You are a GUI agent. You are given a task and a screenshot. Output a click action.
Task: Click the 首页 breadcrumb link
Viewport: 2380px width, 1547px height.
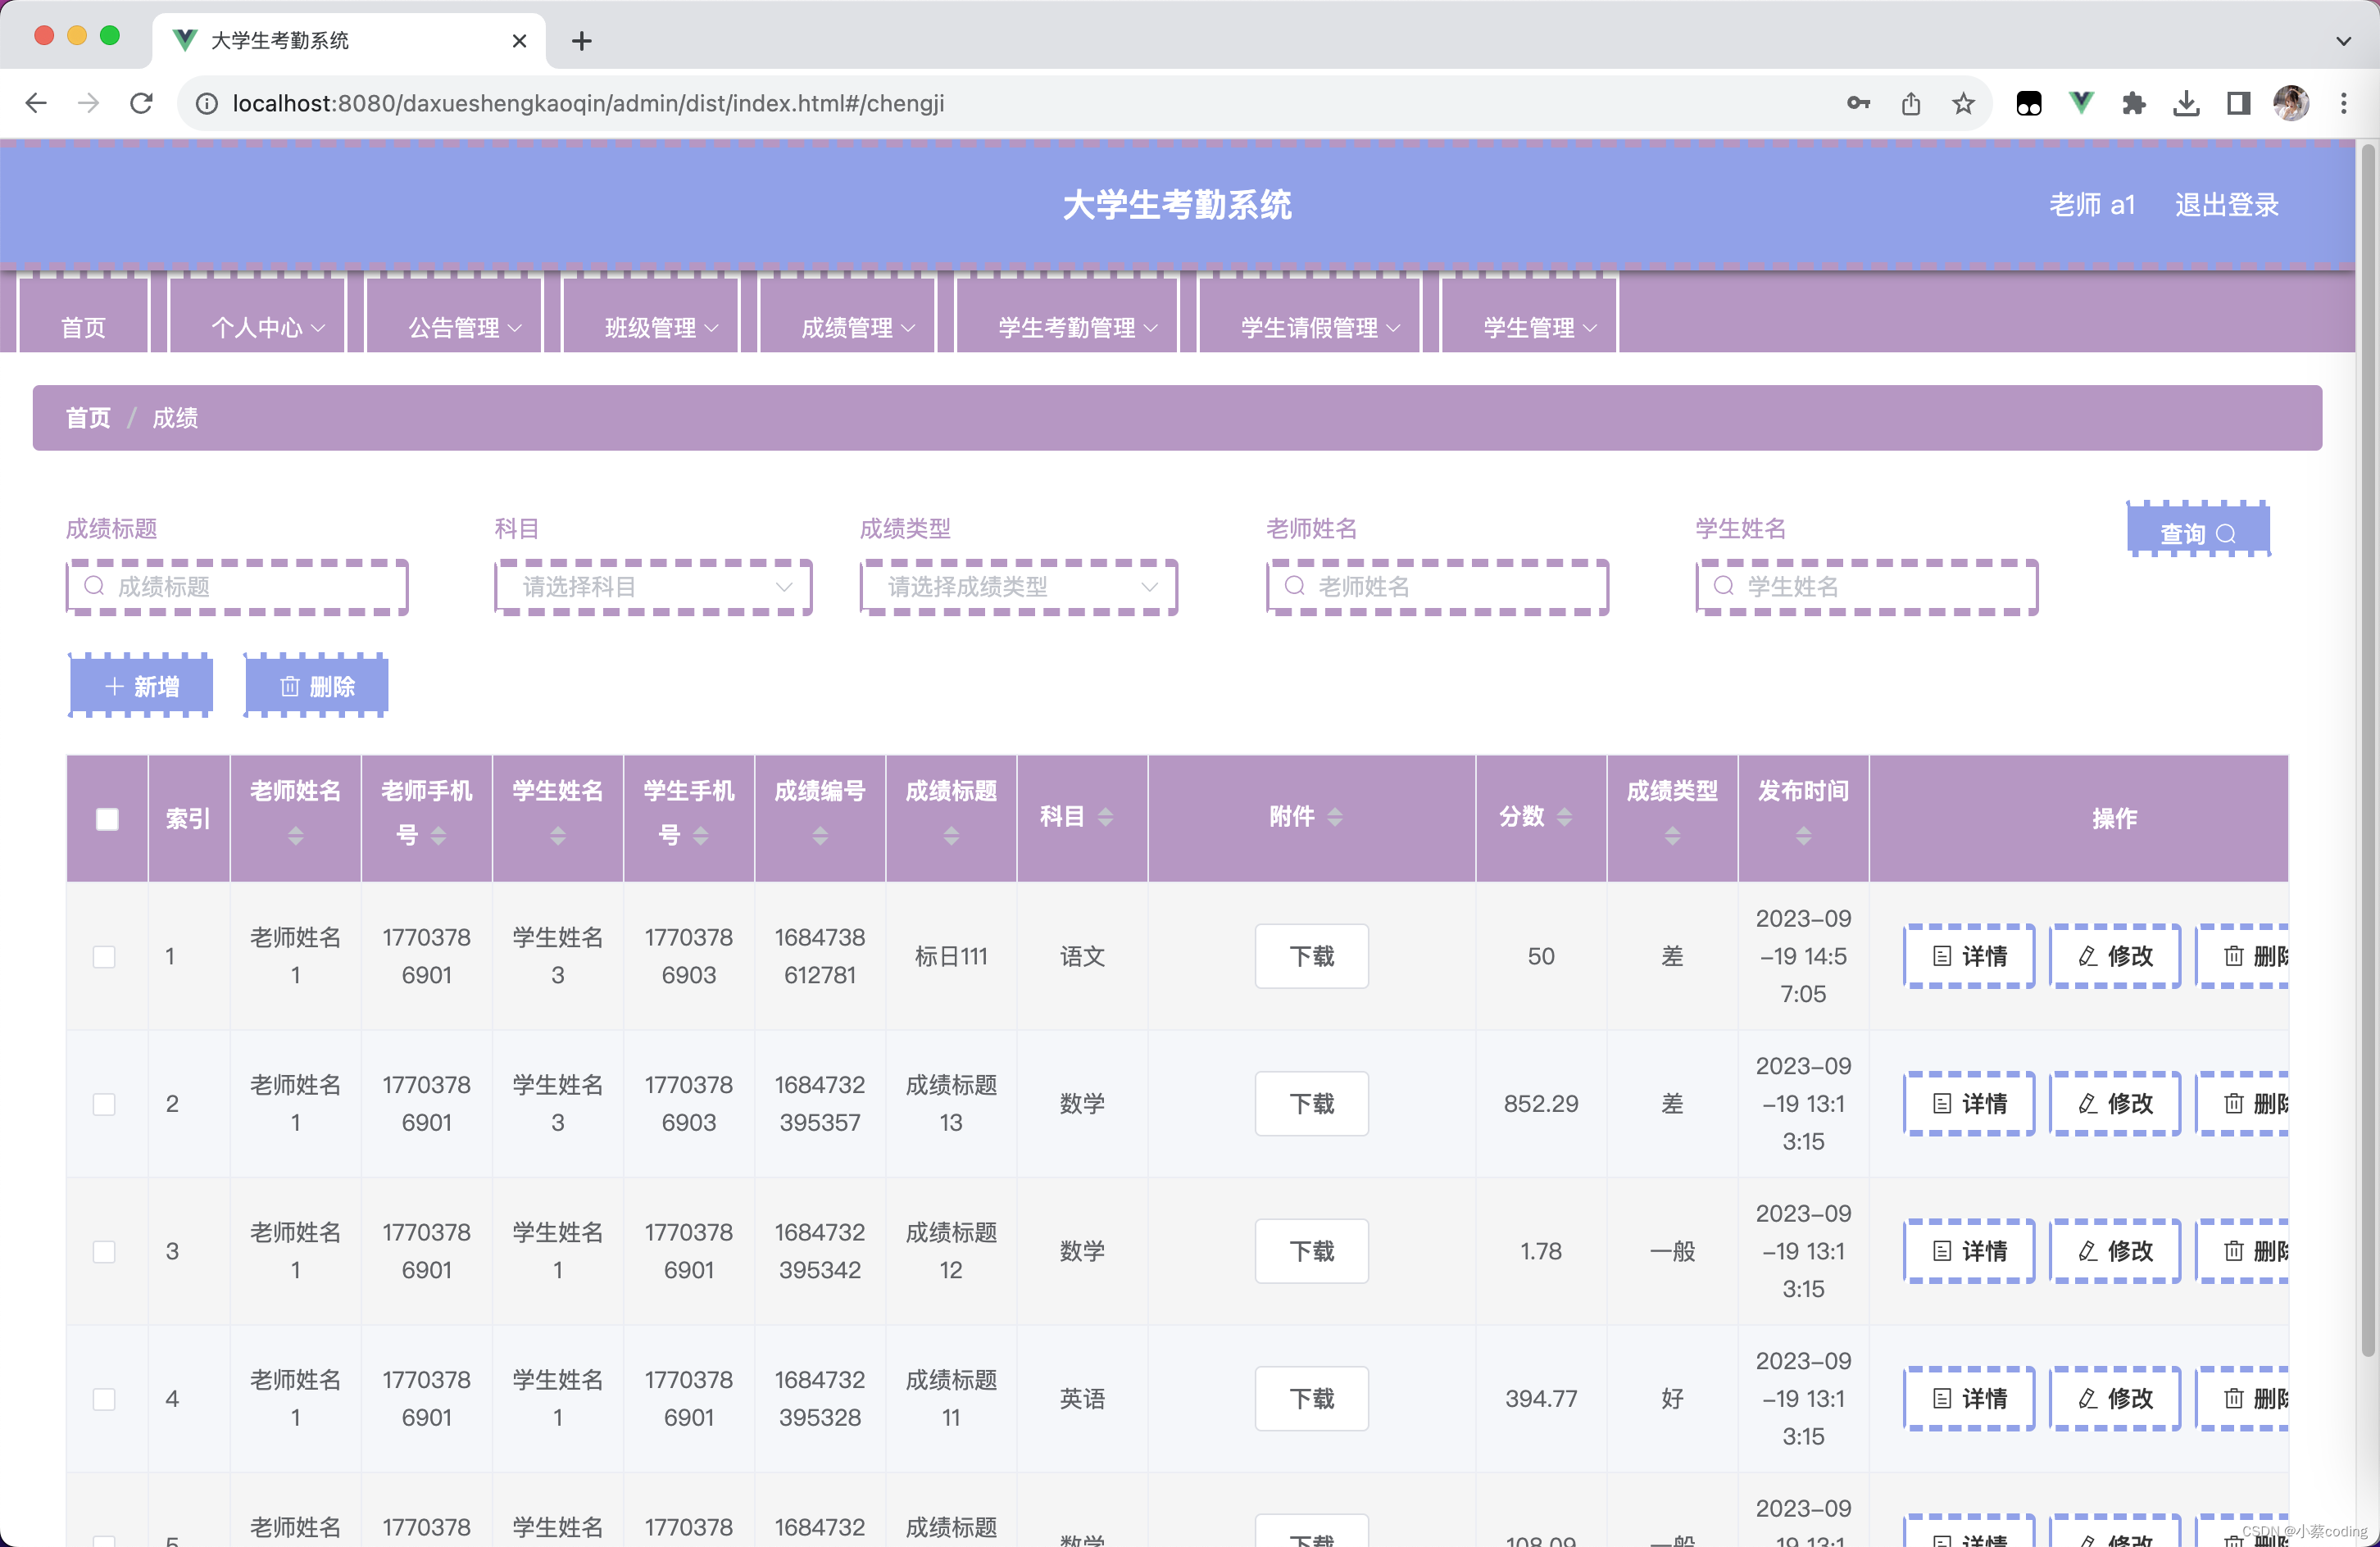[x=88, y=418]
